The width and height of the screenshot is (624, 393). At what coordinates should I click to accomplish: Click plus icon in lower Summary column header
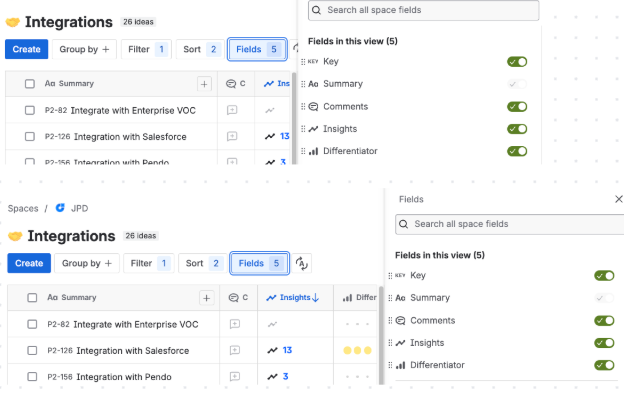click(207, 298)
